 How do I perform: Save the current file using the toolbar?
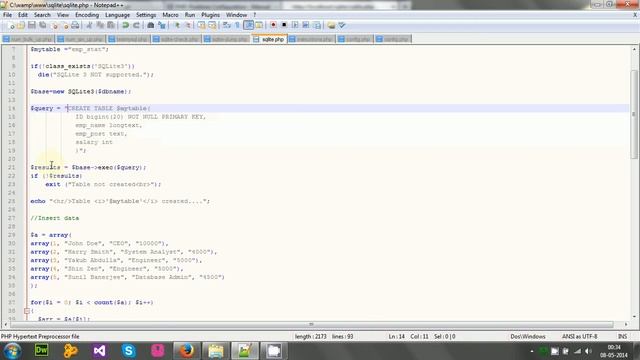coord(31,25)
